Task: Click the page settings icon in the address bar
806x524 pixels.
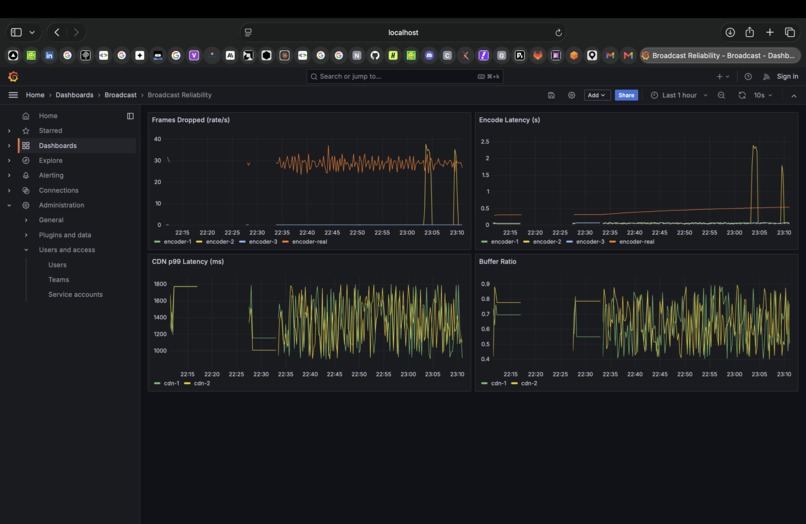Action: click(x=248, y=32)
